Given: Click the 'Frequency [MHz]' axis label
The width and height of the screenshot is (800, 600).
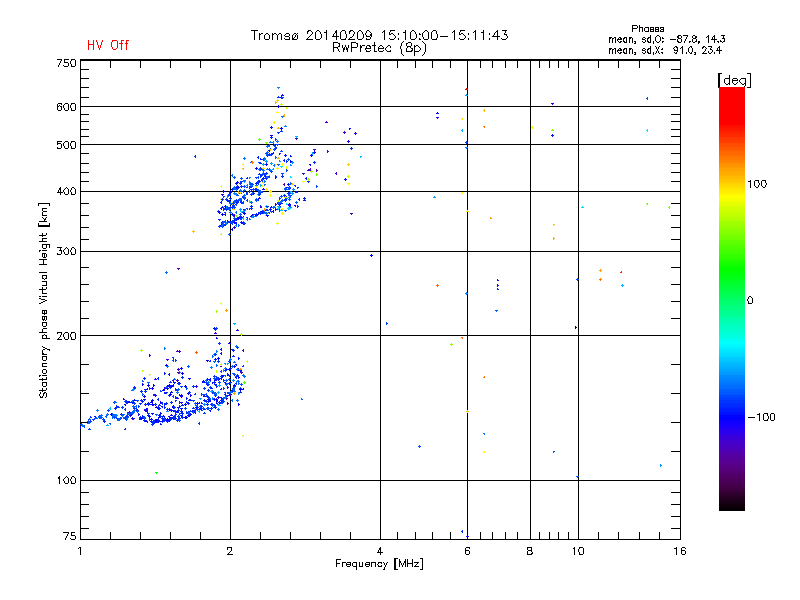Looking at the screenshot, I should pyautogui.click(x=379, y=564).
